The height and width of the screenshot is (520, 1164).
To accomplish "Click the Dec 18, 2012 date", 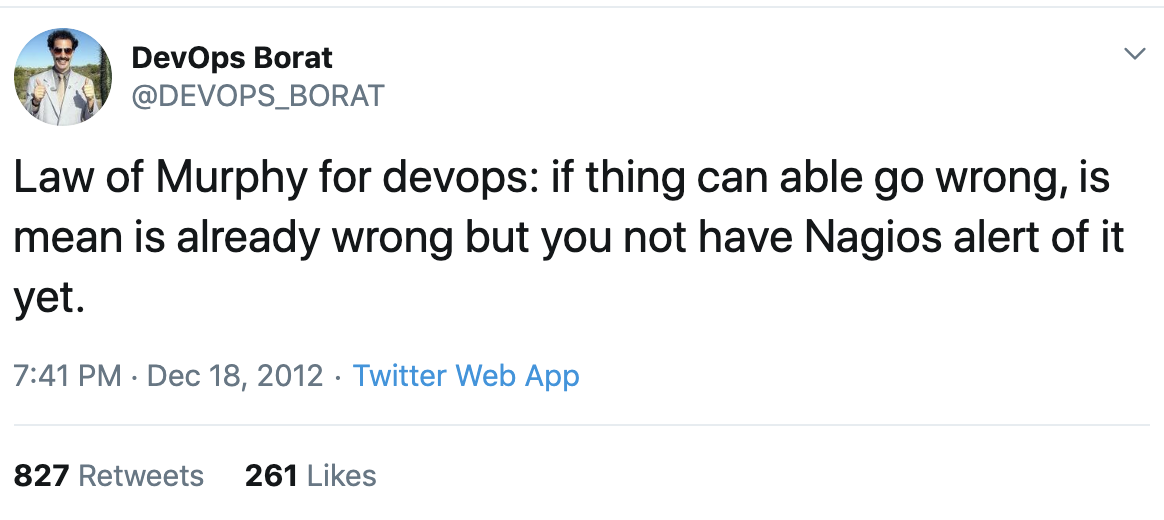I will coord(235,376).
